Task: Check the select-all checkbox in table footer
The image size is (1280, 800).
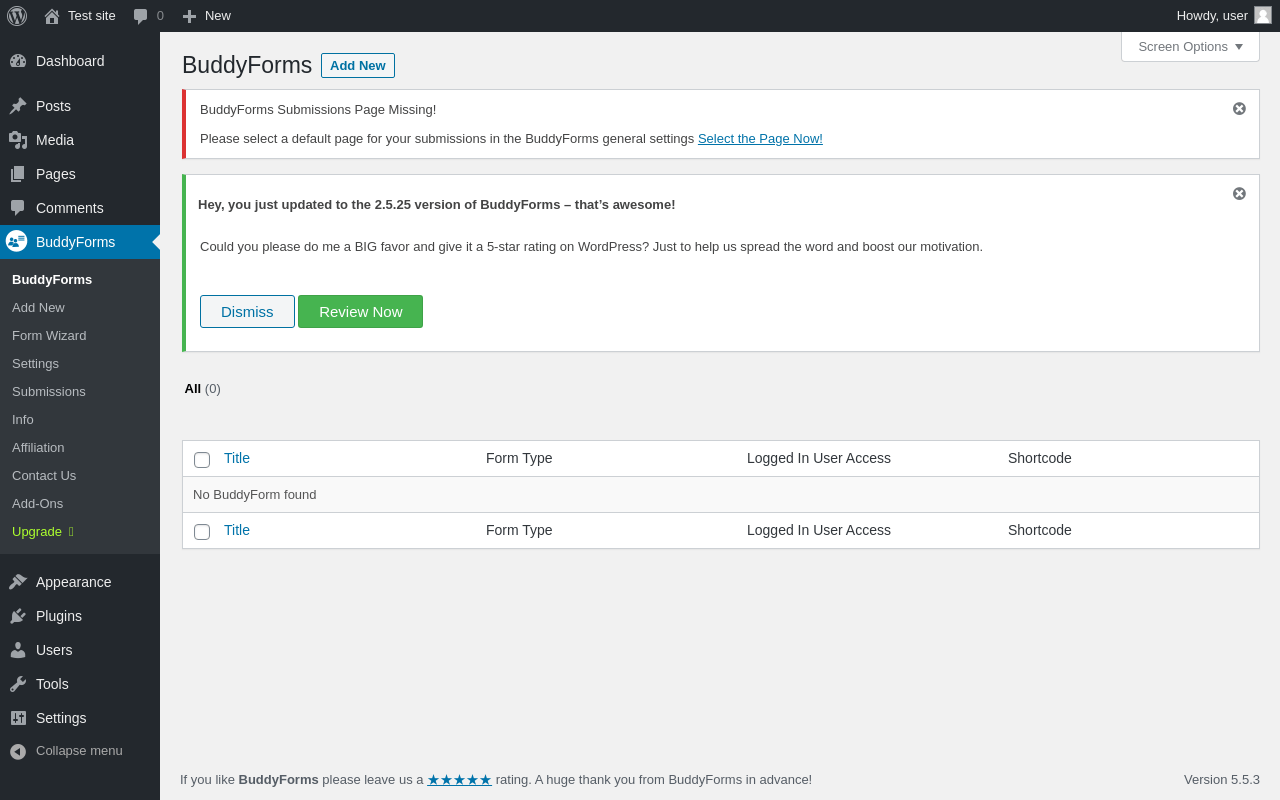Action: pos(202,532)
